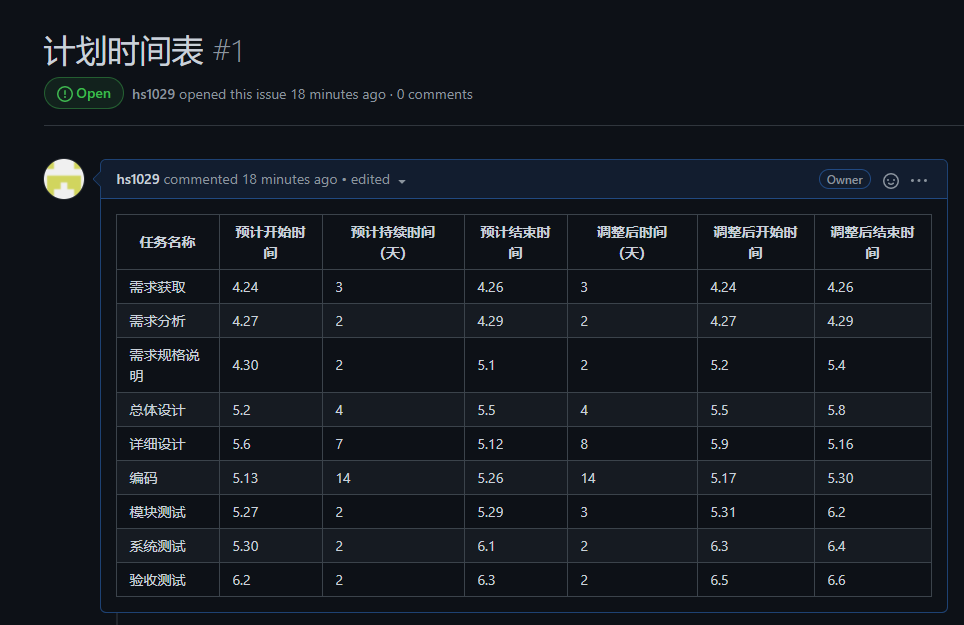964x625 pixels.
Task: Click the 系统测试 row name cell
Action: point(158,546)
